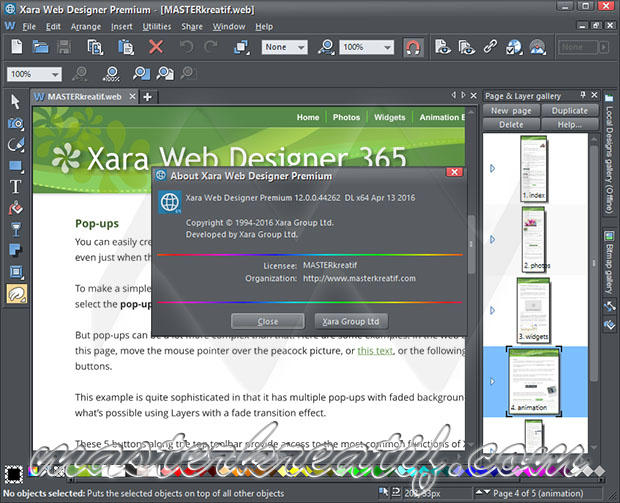620x503 pixels.
Task: Click the globe Publish website icon
Action: pyautogui.click(x=514, y=47)
